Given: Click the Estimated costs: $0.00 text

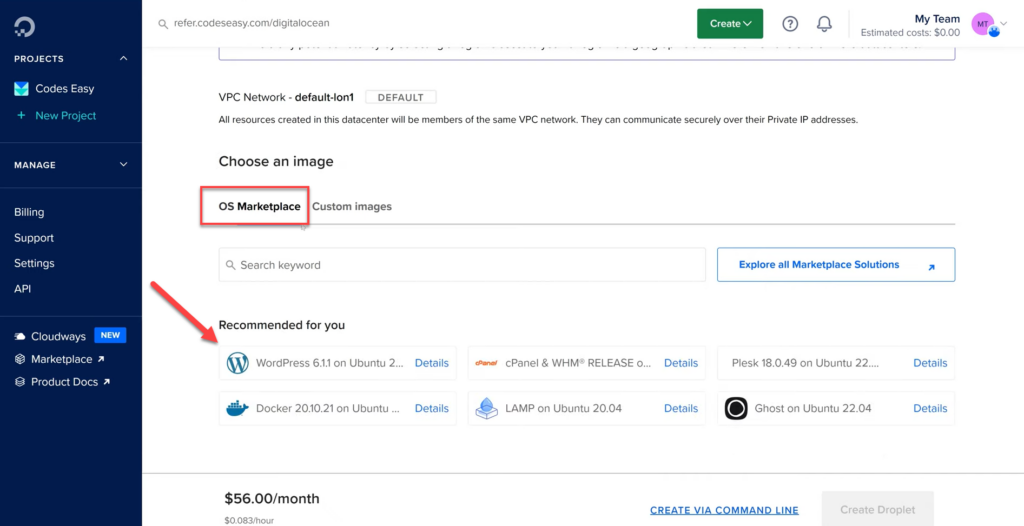Looking at the screenshot, I should click(910, 33).
